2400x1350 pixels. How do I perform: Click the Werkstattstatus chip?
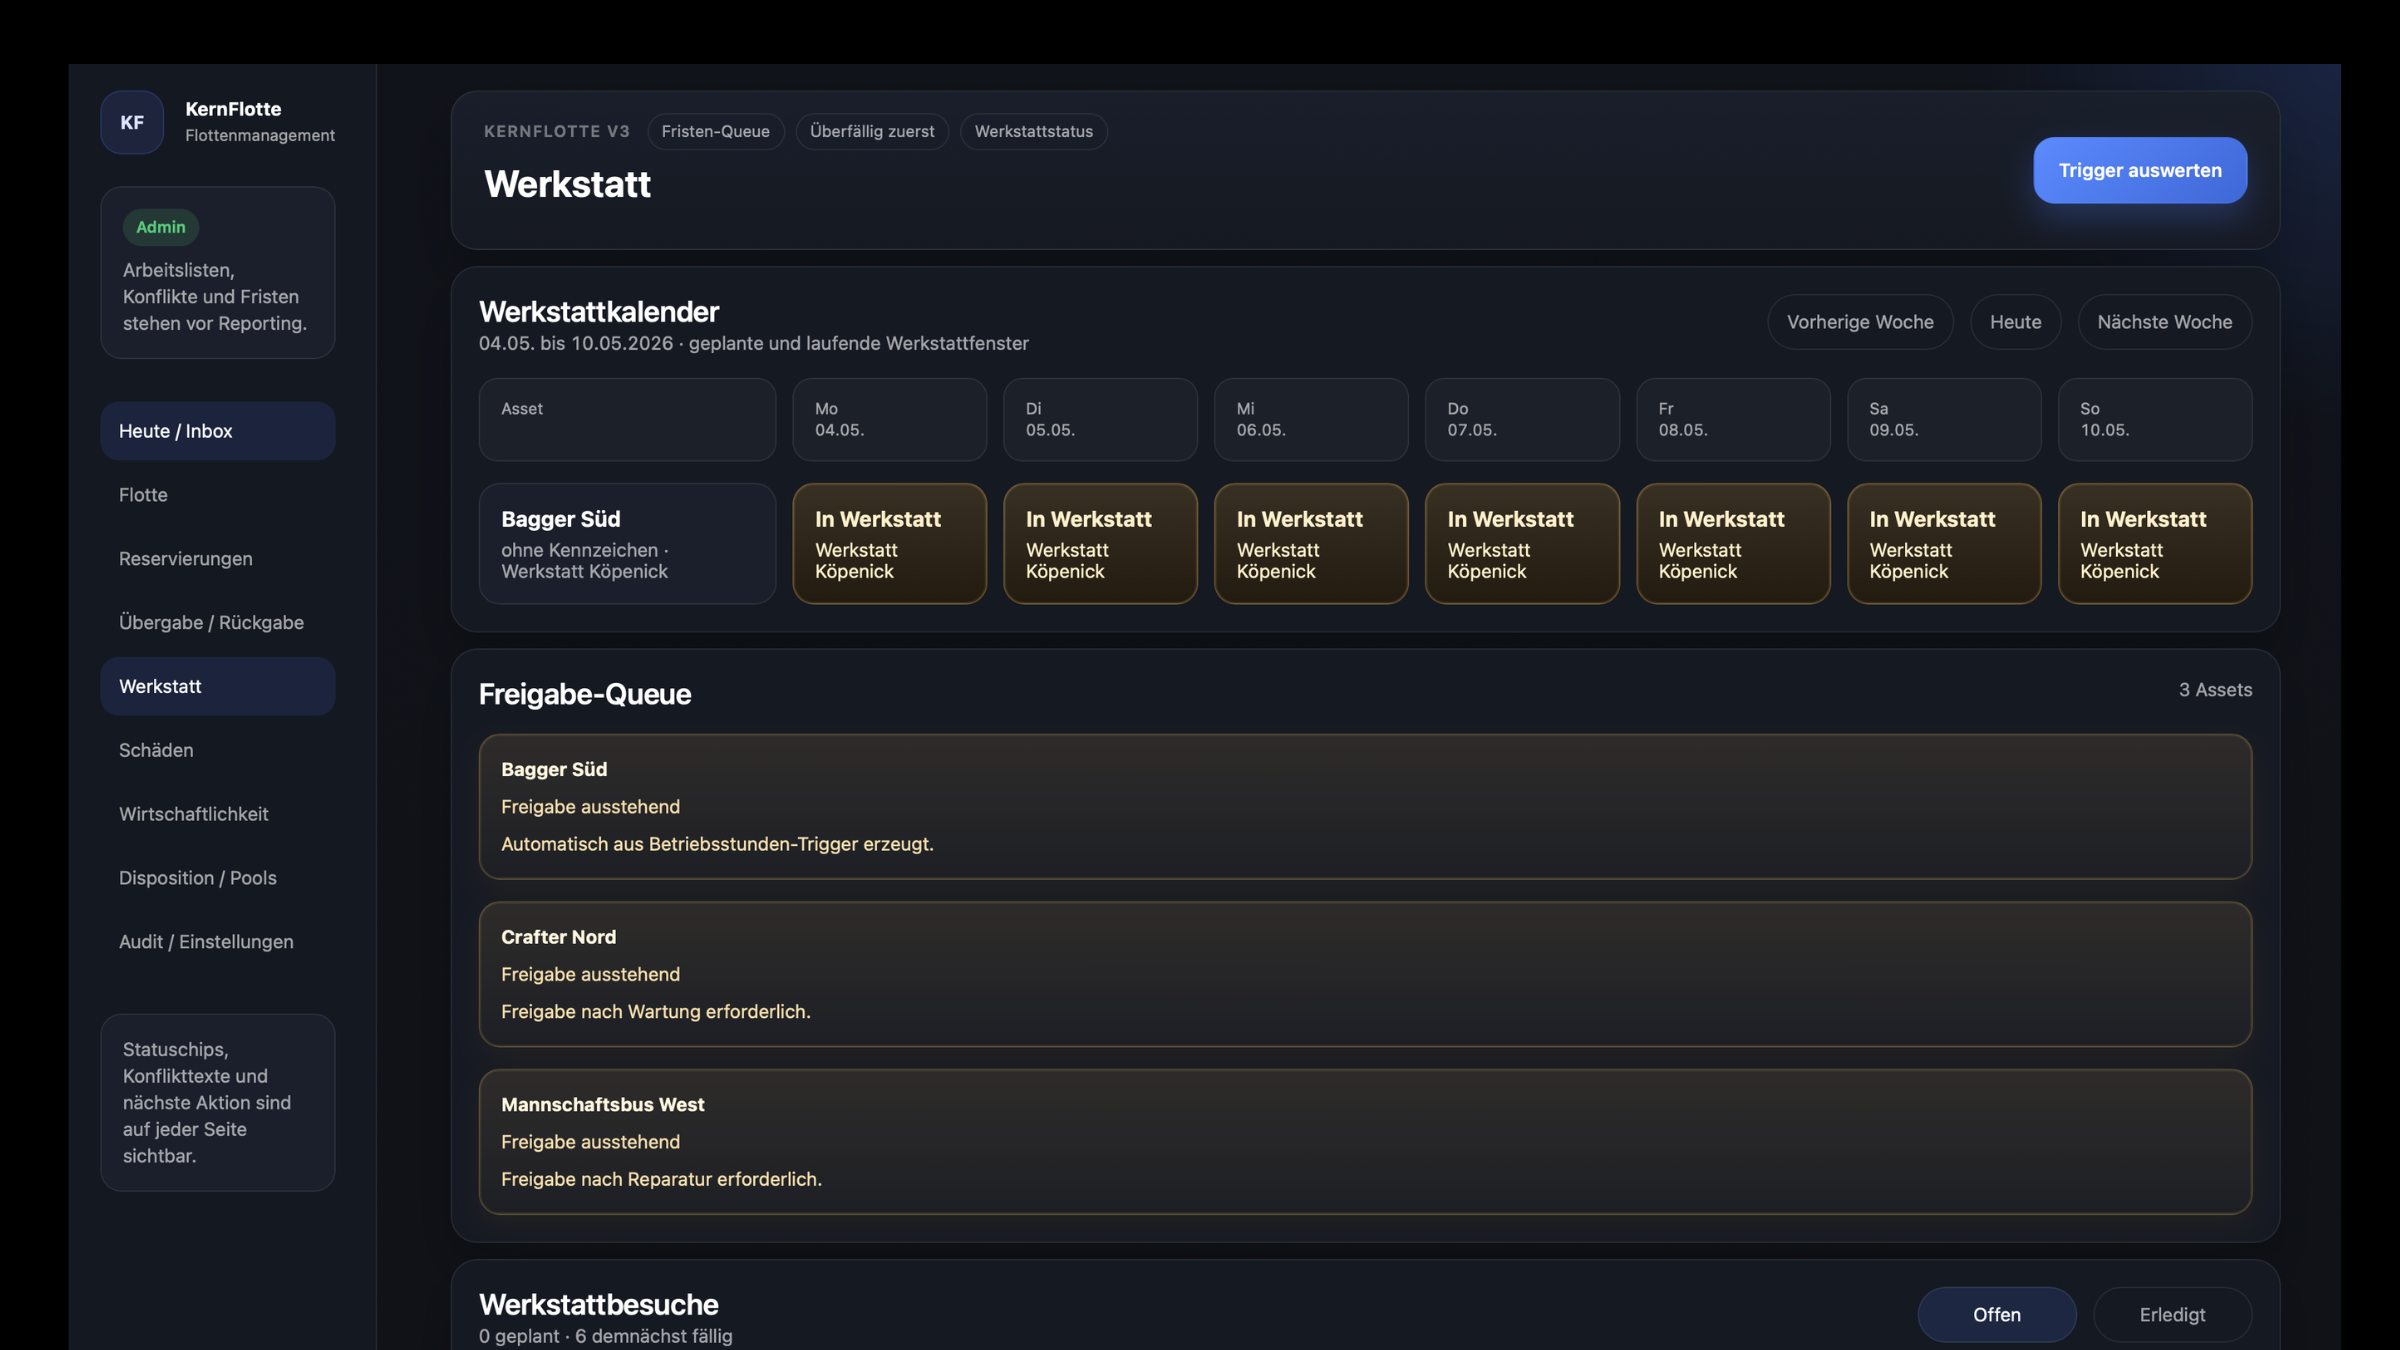[1033, 131]
